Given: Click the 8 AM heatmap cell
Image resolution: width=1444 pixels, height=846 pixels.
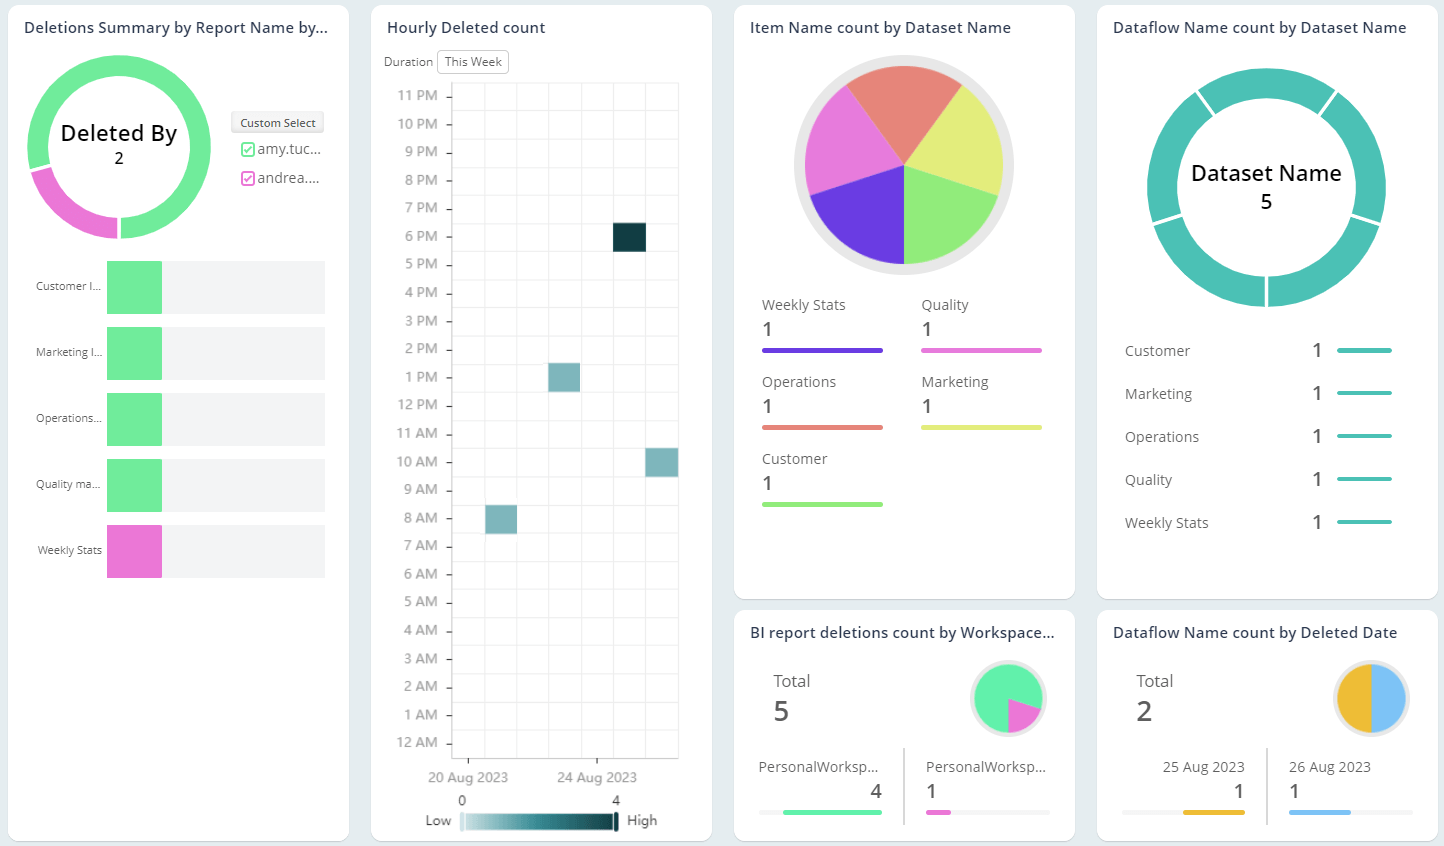Looking at the screenshot, I should coord(501,518).
